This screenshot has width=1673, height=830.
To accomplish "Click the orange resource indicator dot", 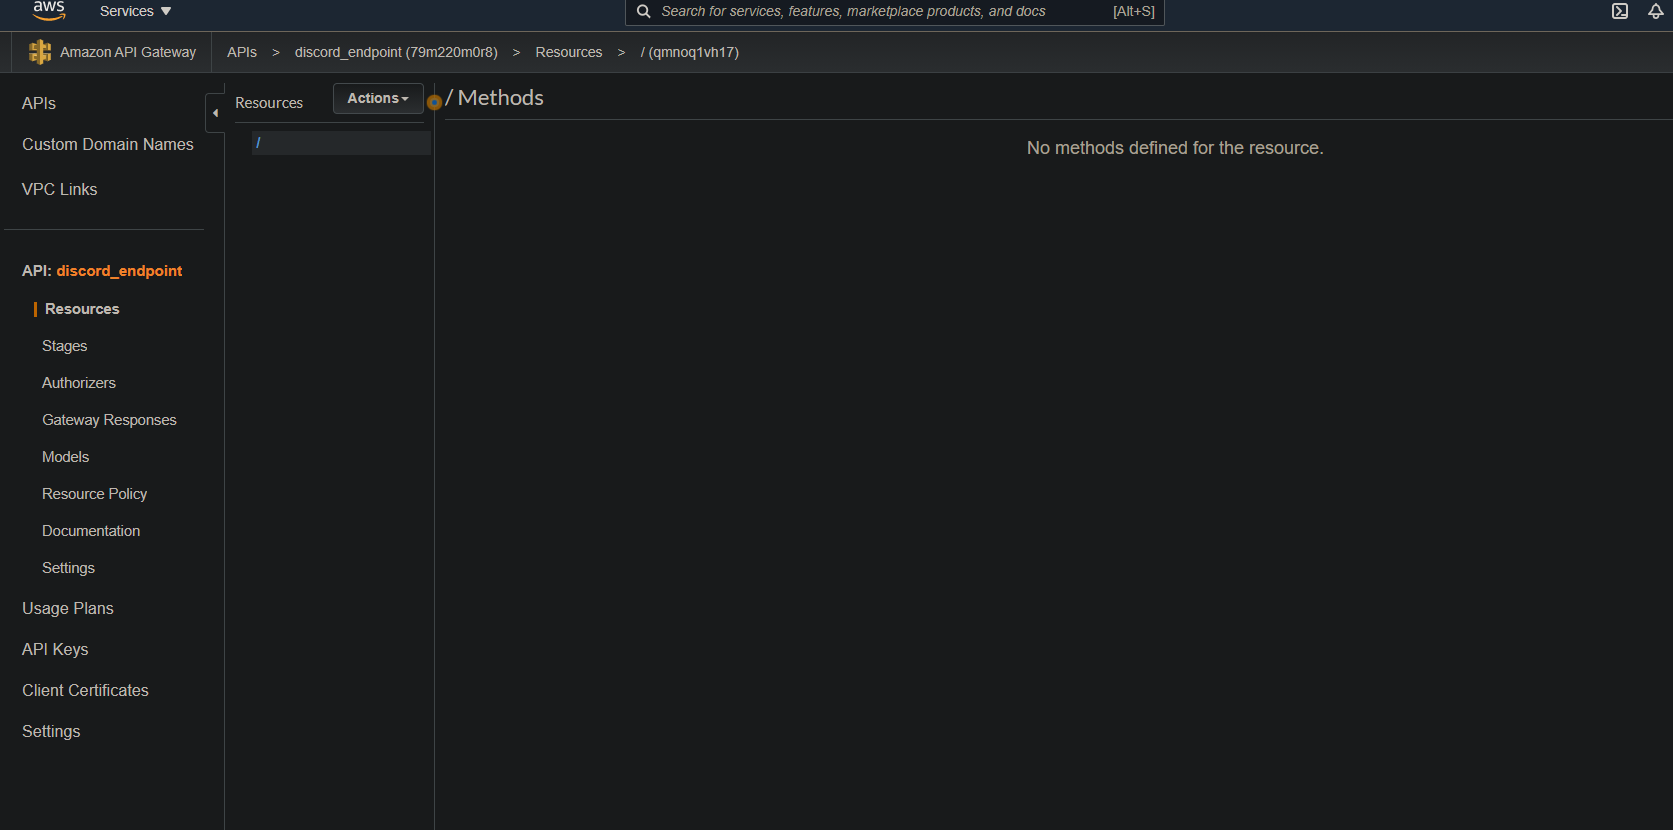I will point(434,102).
